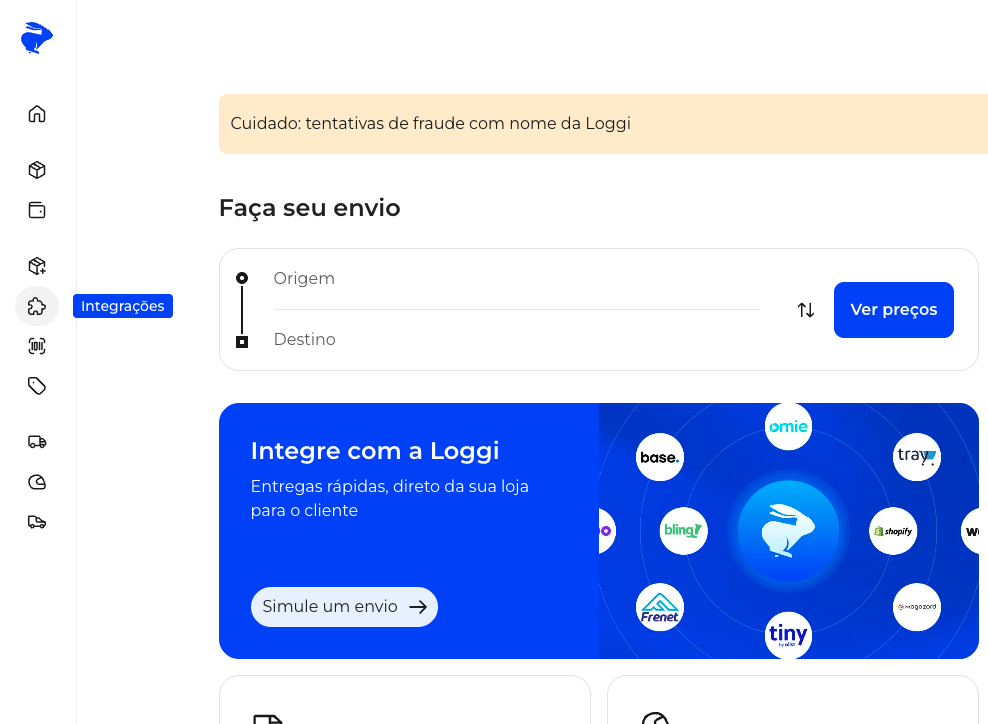Click the Destino input field
This screenshot has height=724, width=988.
516,340
